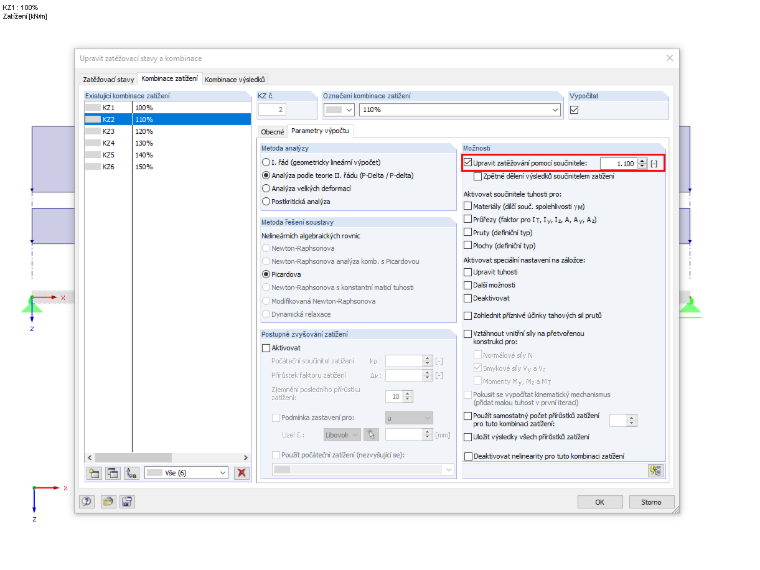Check Pruty (definiční typ) option

click(468, 233)
